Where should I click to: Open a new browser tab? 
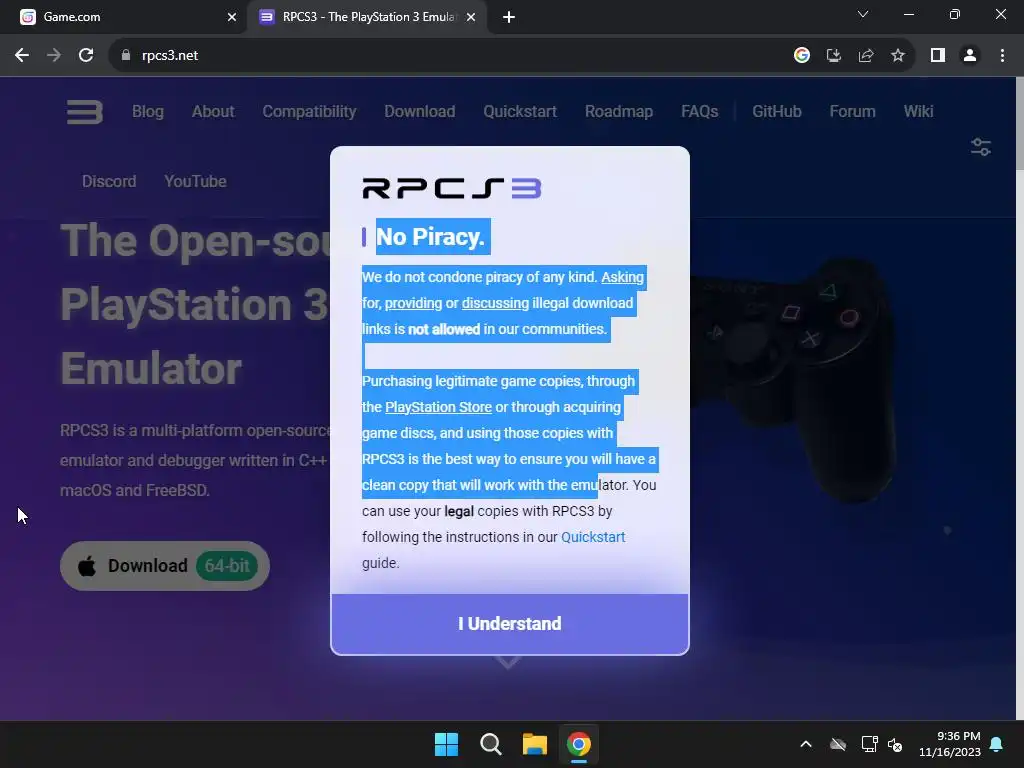pyautogui.click(x=509, y=17)
